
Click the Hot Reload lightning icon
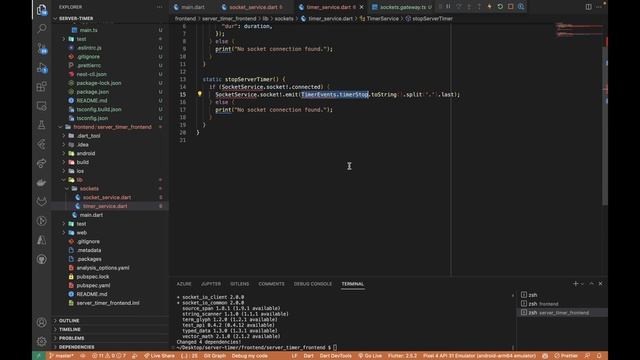(489, 7)
